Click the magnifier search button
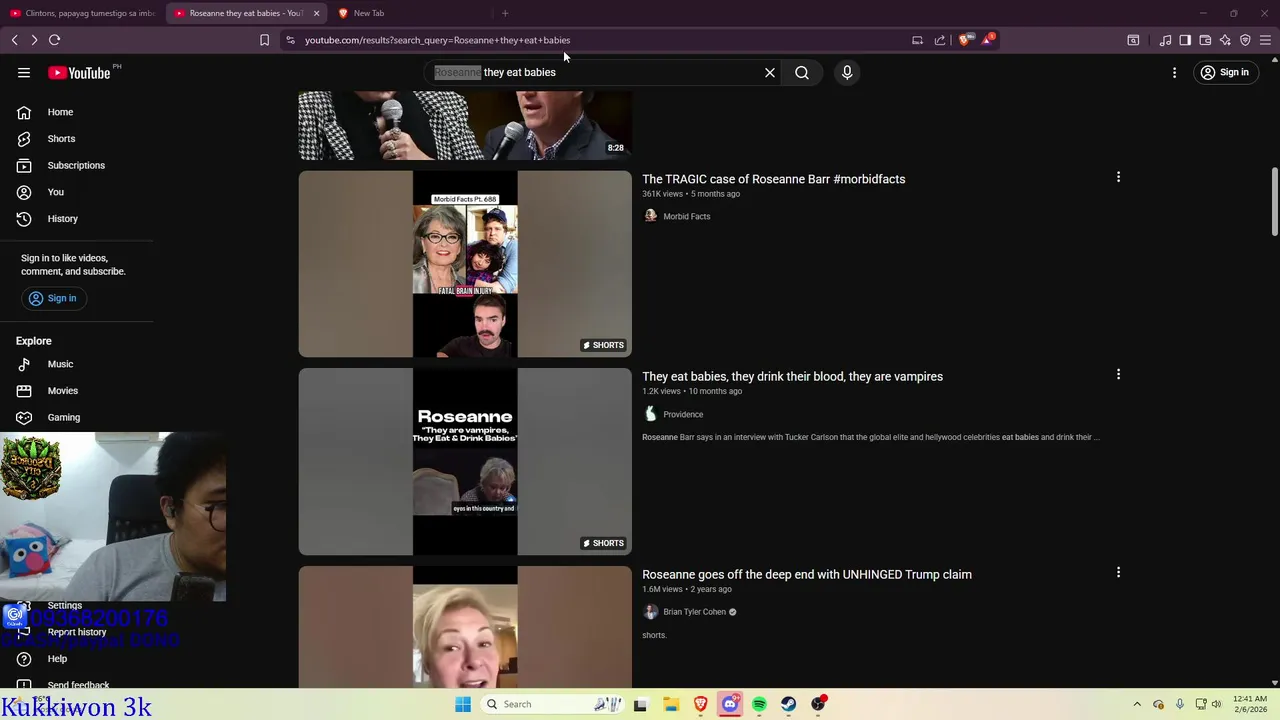This screenshot has width=1280, height=720. click(x=802, y=72)
